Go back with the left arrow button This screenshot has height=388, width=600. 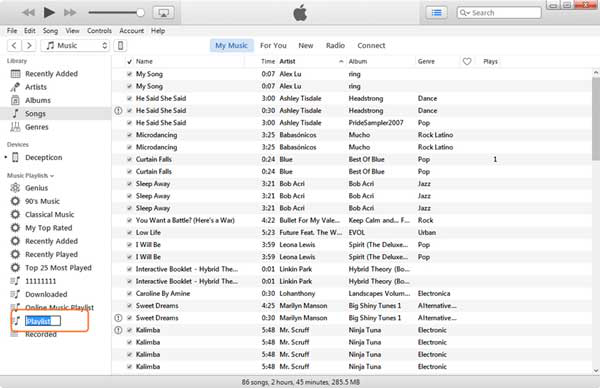click(x=14, y=46)
